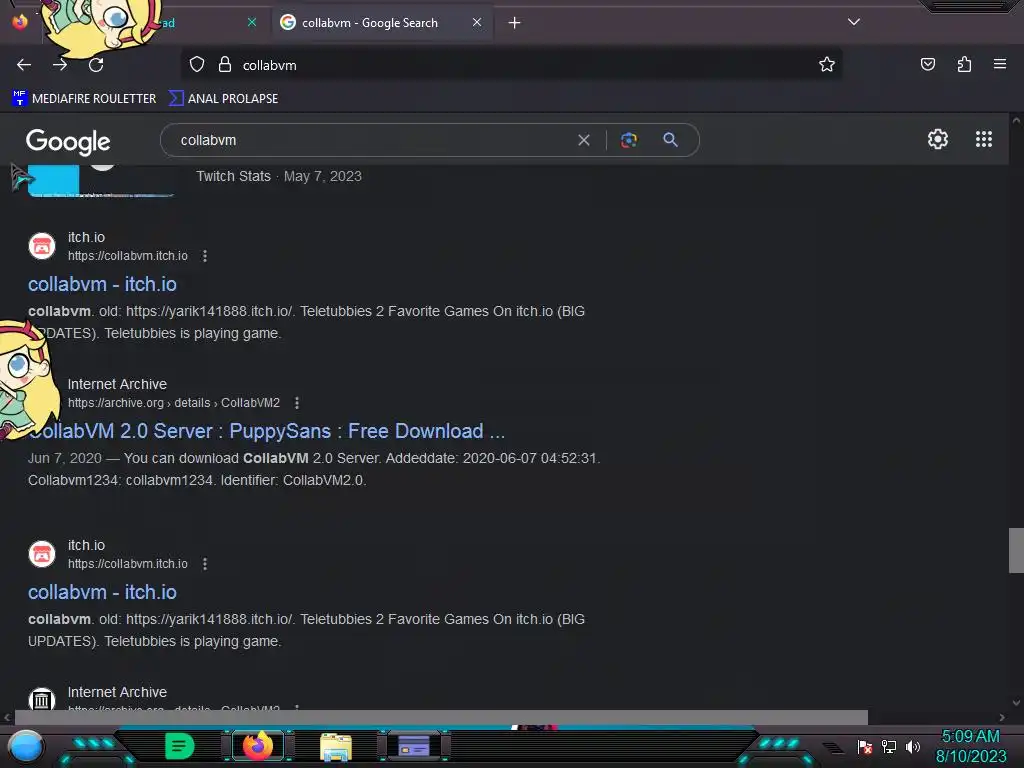Open a new tab with the plus button
The image size is (1024, 768).
(515, 23)
